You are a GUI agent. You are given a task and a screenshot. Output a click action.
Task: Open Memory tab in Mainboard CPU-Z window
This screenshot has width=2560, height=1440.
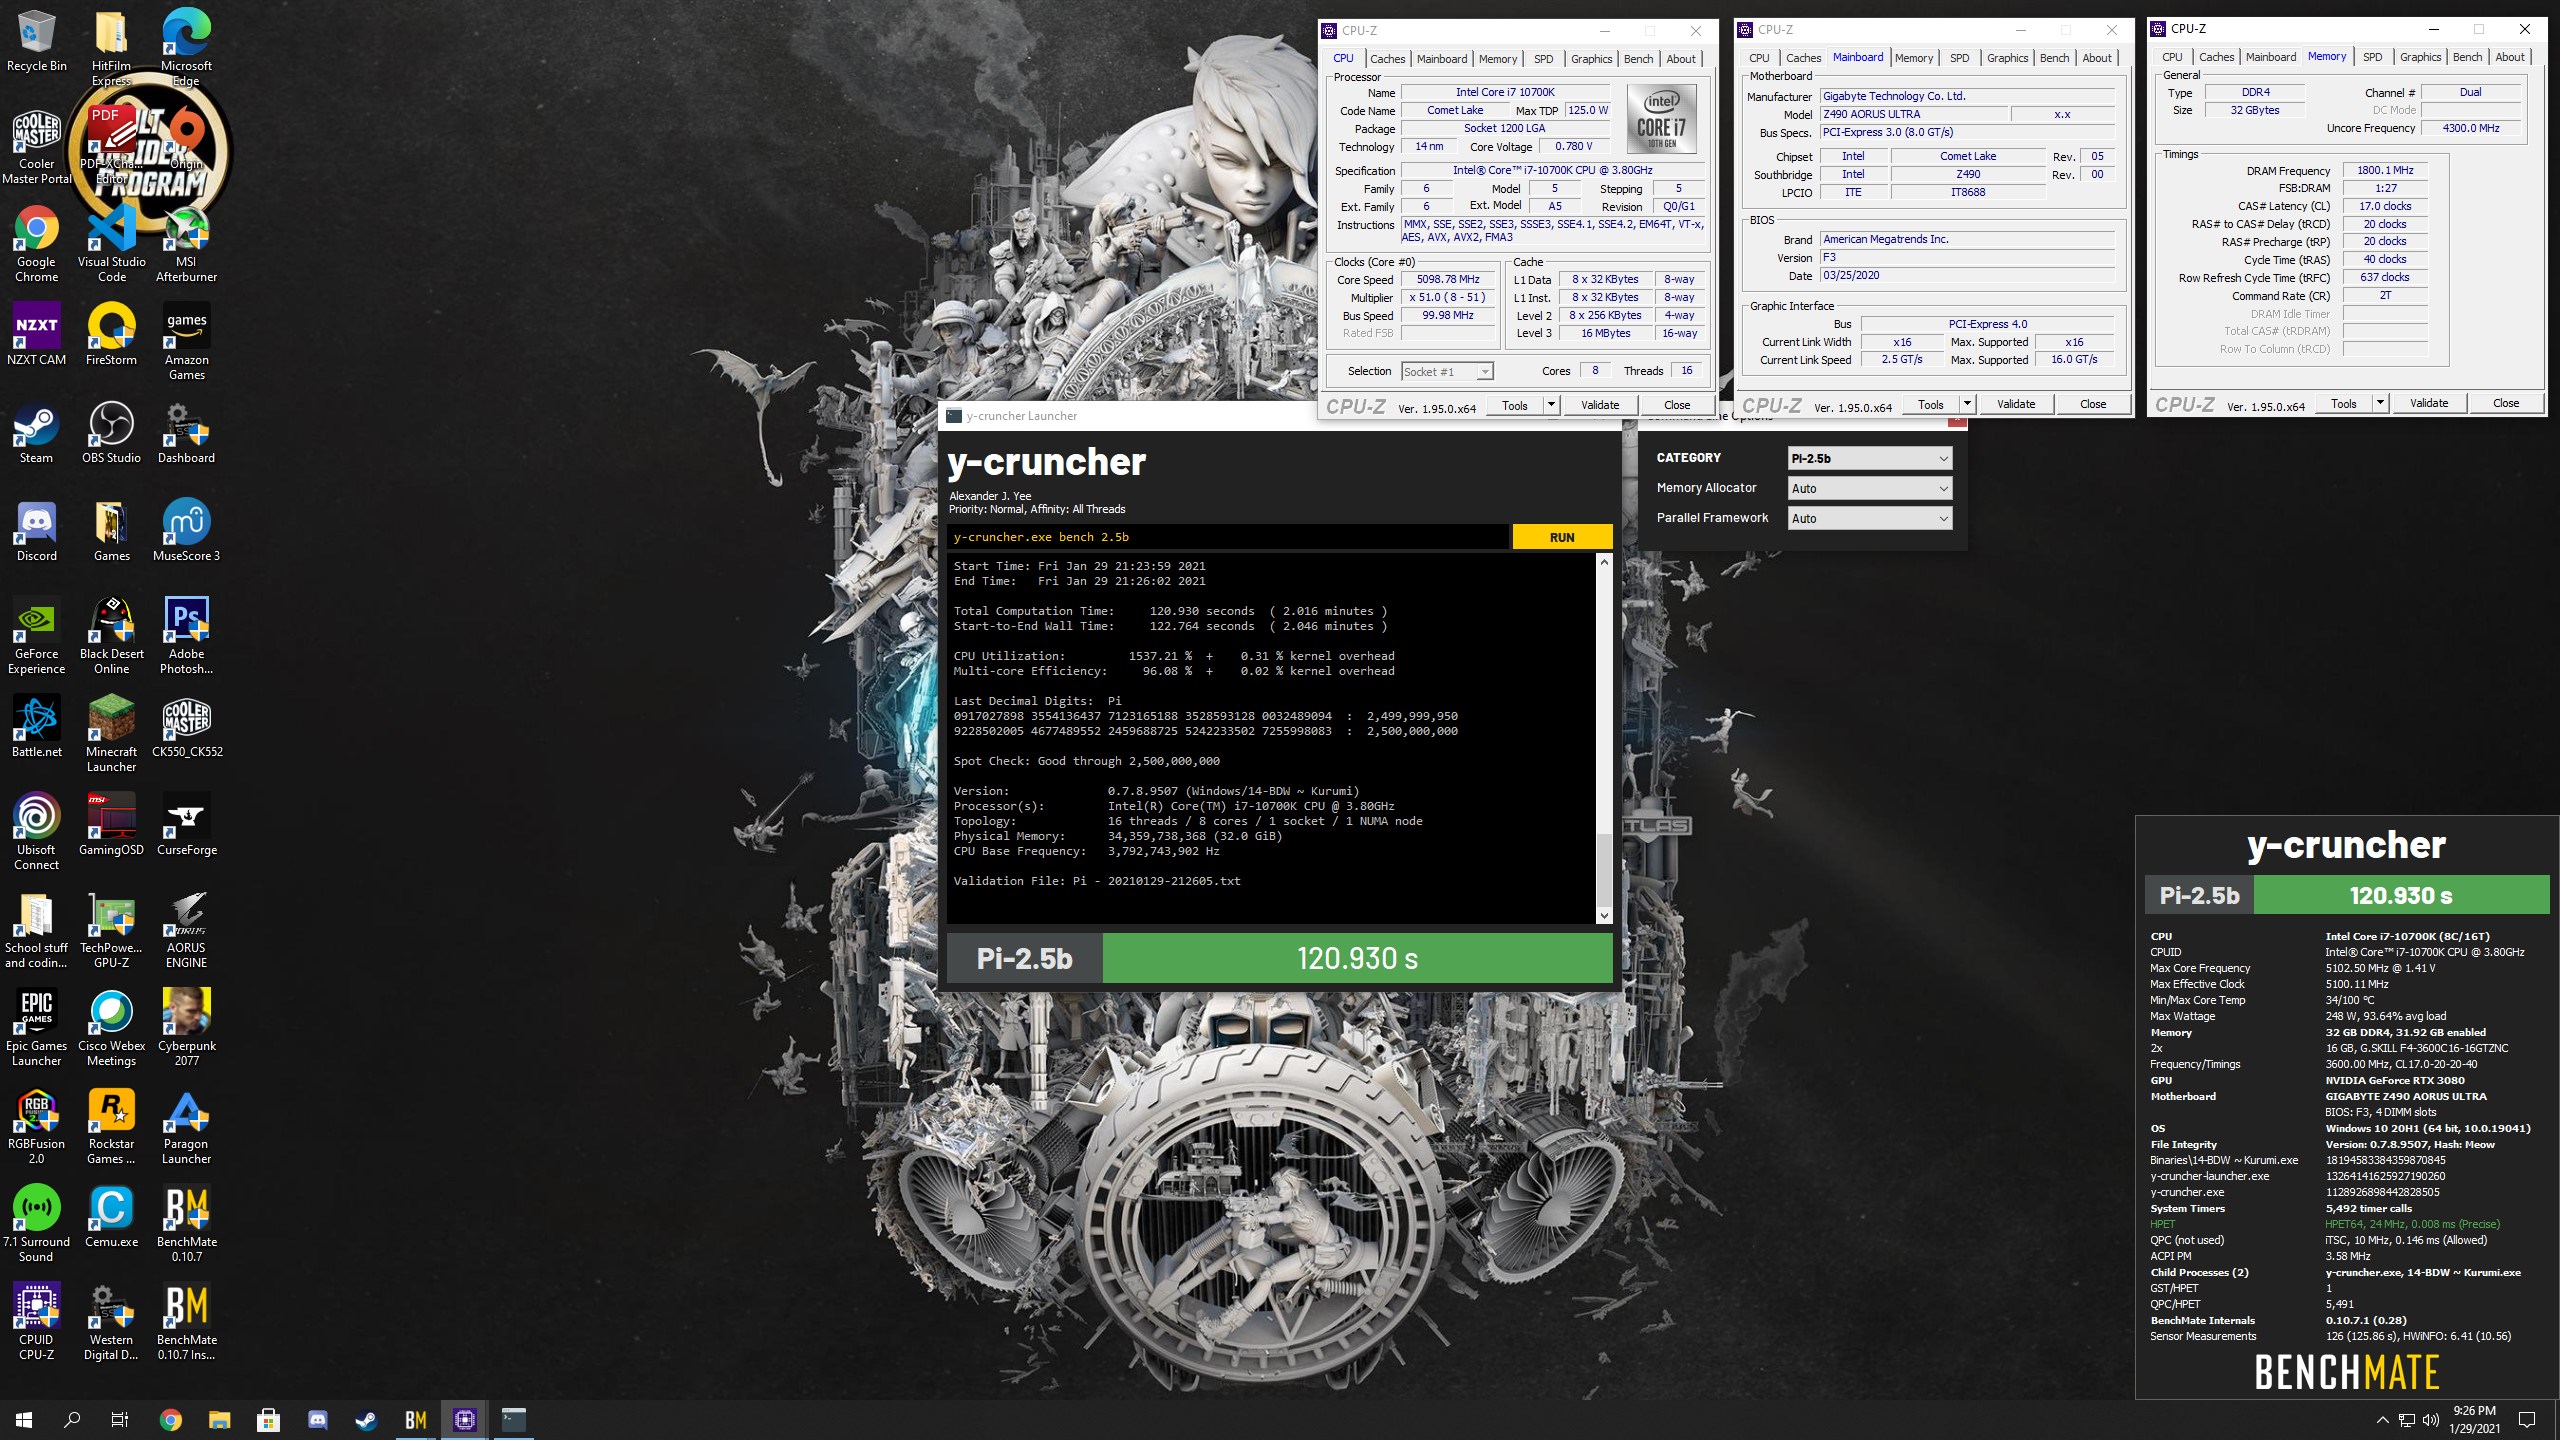(x=1913, y=58)
